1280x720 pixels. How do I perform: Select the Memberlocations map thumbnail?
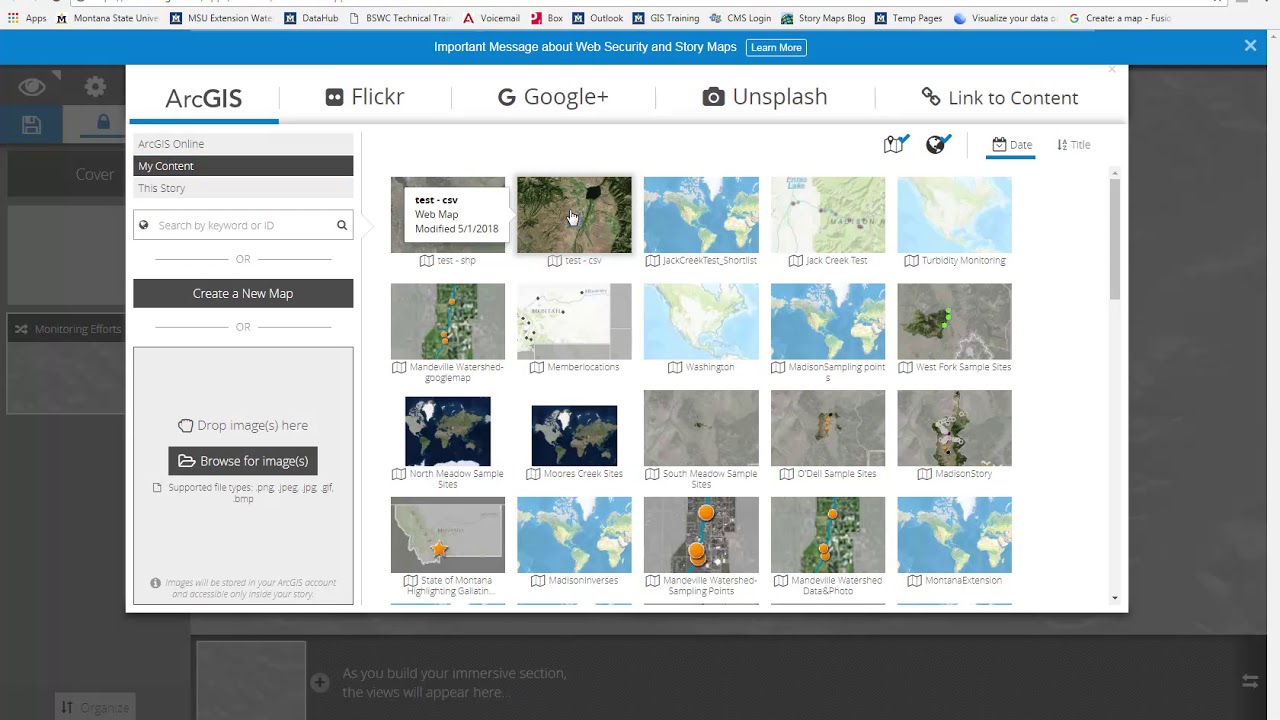coord(574,322)
